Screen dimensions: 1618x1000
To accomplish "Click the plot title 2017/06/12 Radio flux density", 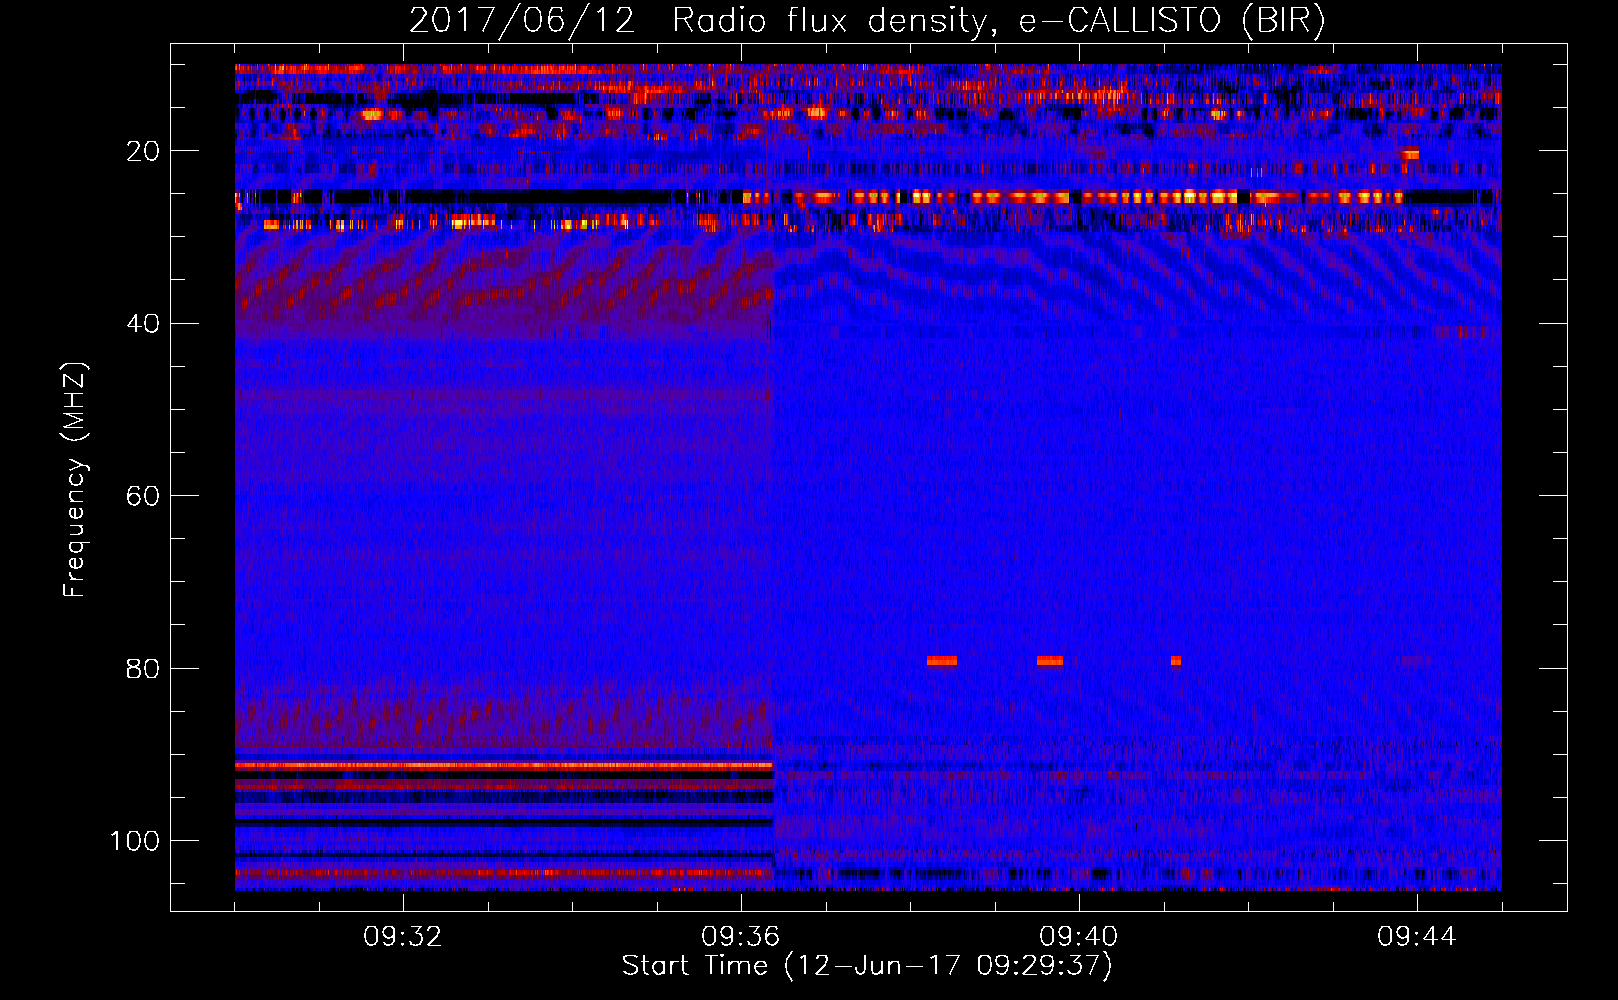I will [x=867, y=21].
